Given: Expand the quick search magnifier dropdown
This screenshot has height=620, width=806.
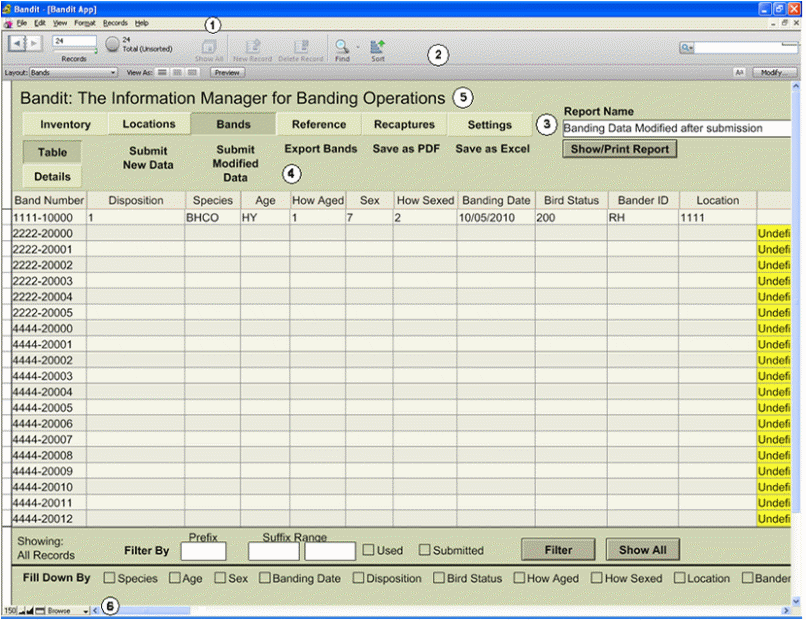Looking at the screenshot, I should tap(687, 47).
